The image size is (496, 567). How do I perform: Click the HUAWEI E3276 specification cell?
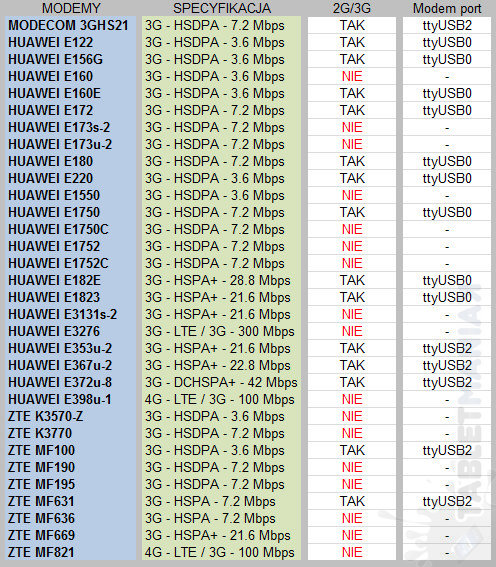click(x=220, y=331)
